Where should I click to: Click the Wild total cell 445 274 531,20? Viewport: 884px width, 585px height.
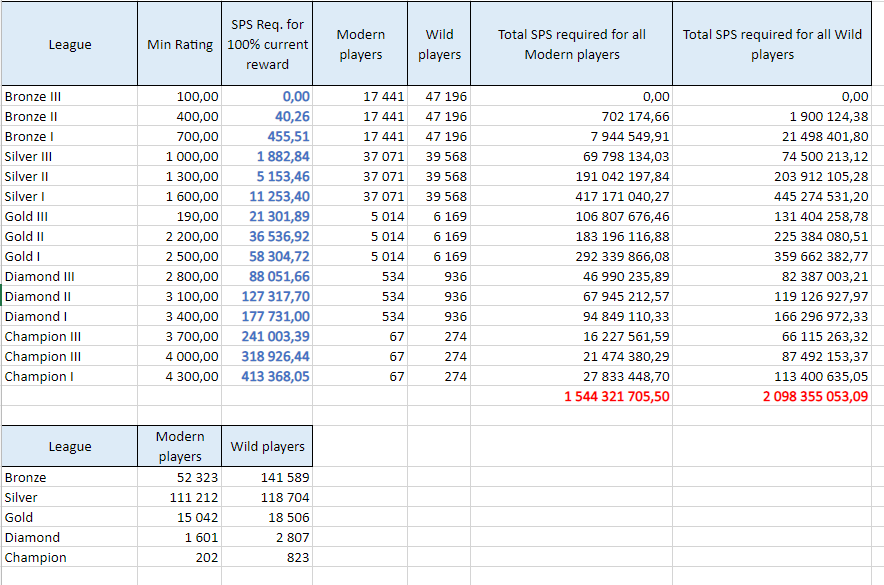772,196
